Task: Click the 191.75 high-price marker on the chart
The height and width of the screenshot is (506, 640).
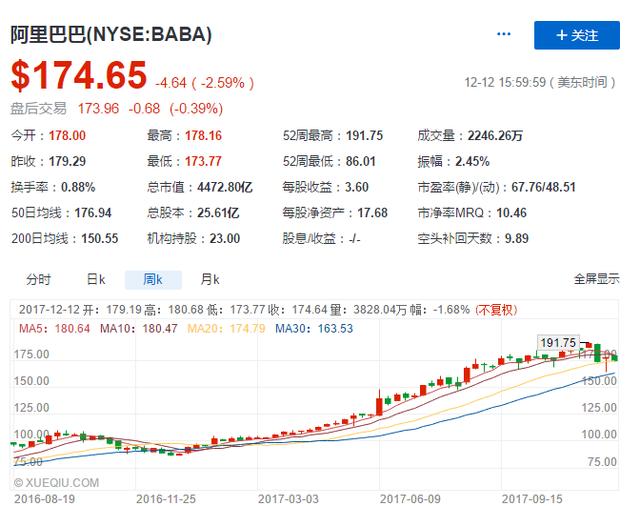Action: click(558, 343)
